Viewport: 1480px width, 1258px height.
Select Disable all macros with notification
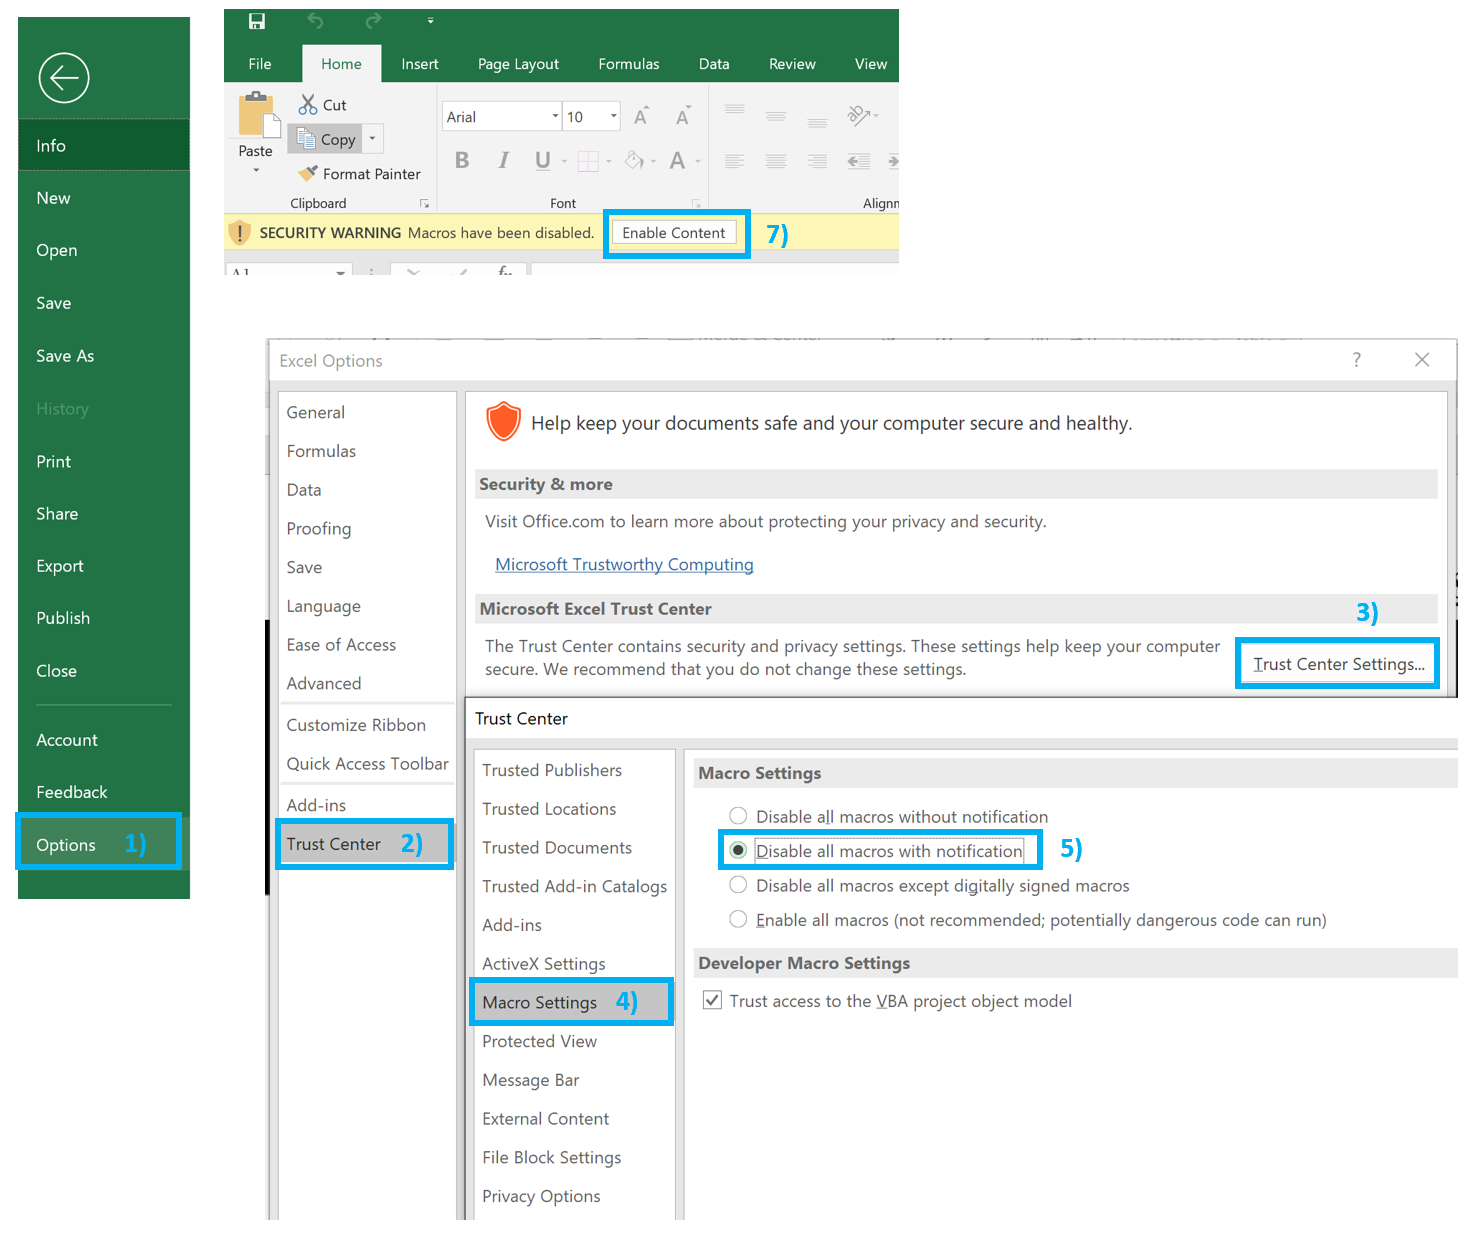pyautogui.click(x=738, y=850)
